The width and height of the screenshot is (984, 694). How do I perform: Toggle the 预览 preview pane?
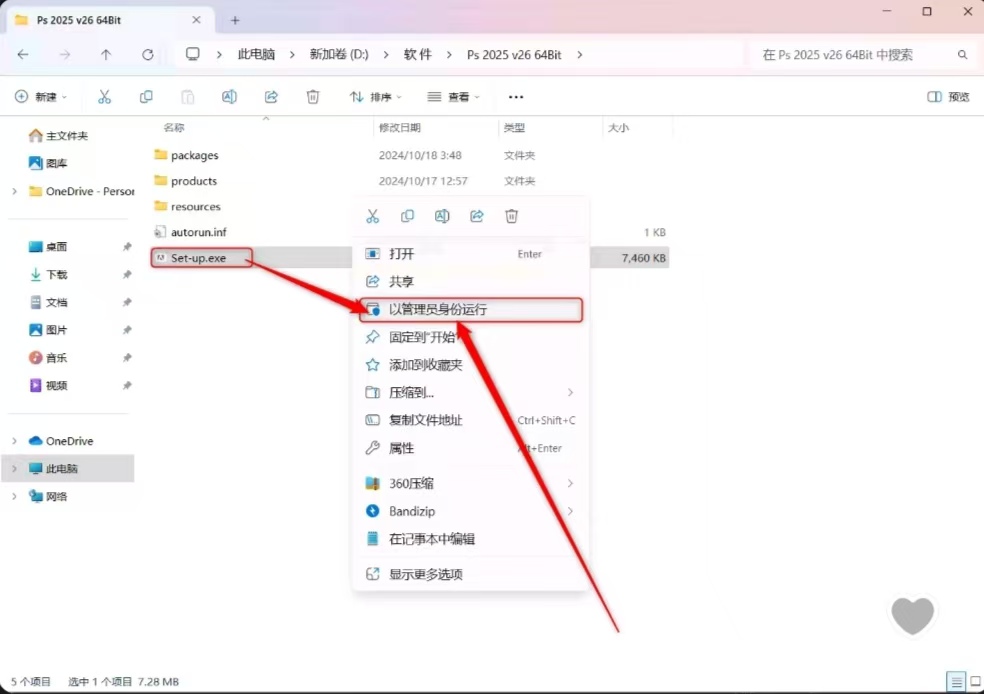click(948, 97)
